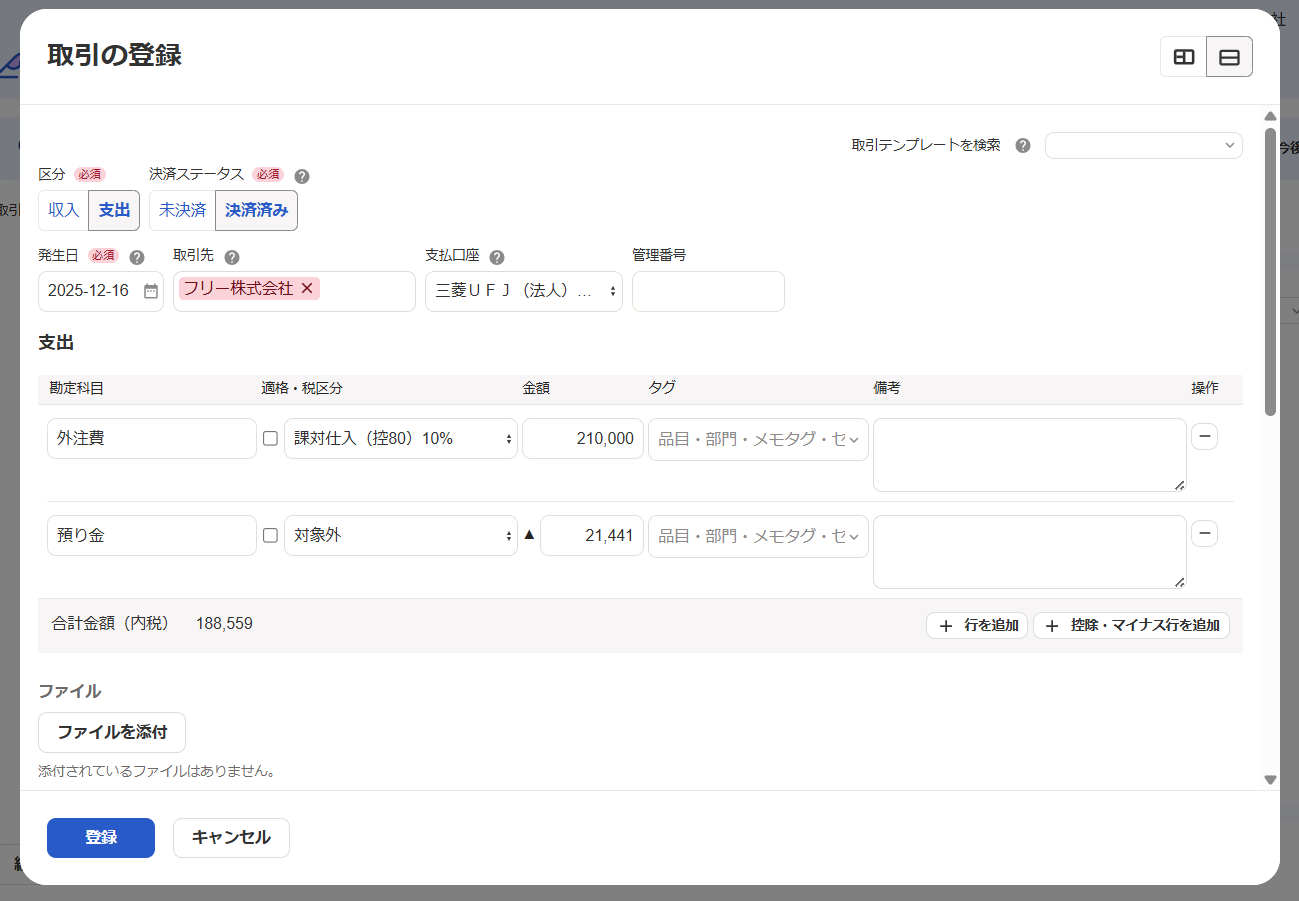Open help for 取引テンプレートを検索
Viewport: 1299px width, 901px height.
coord(1023,145)
